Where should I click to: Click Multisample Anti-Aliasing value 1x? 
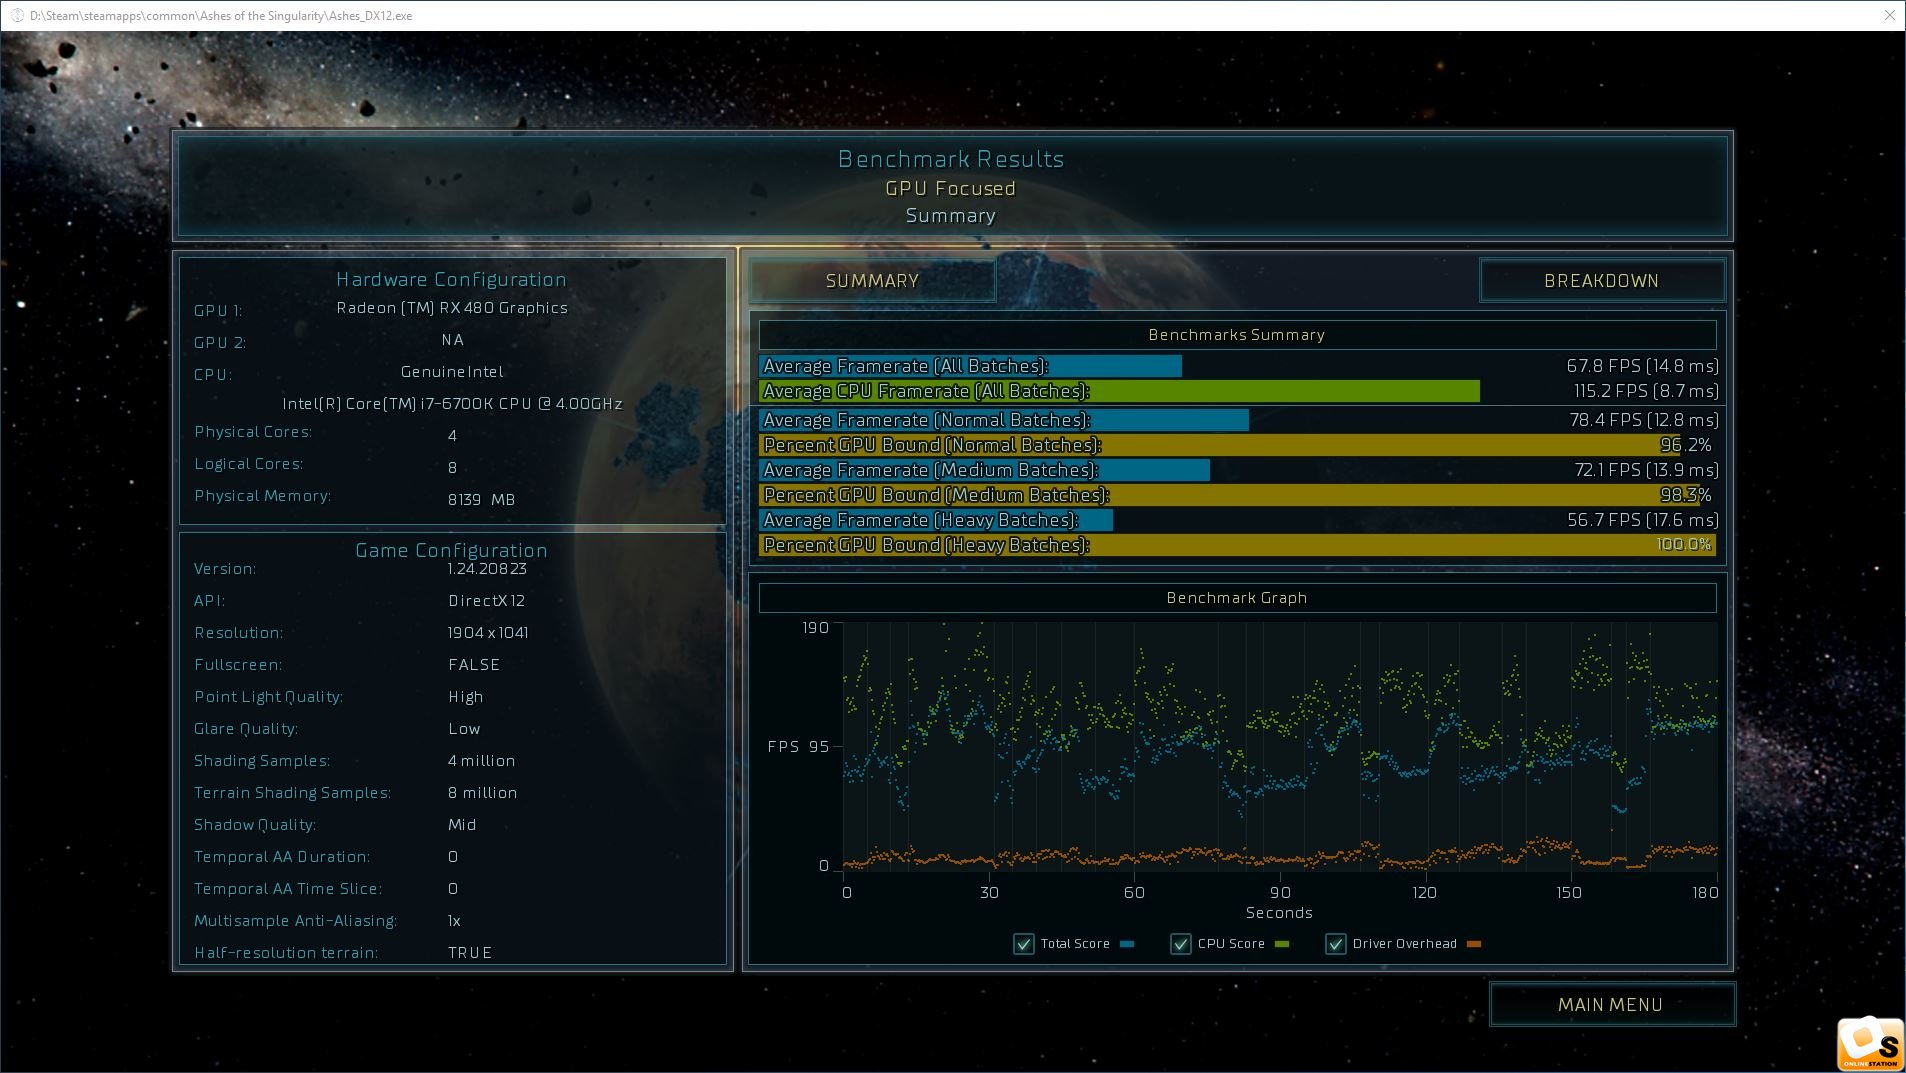[x=454, y=921]
